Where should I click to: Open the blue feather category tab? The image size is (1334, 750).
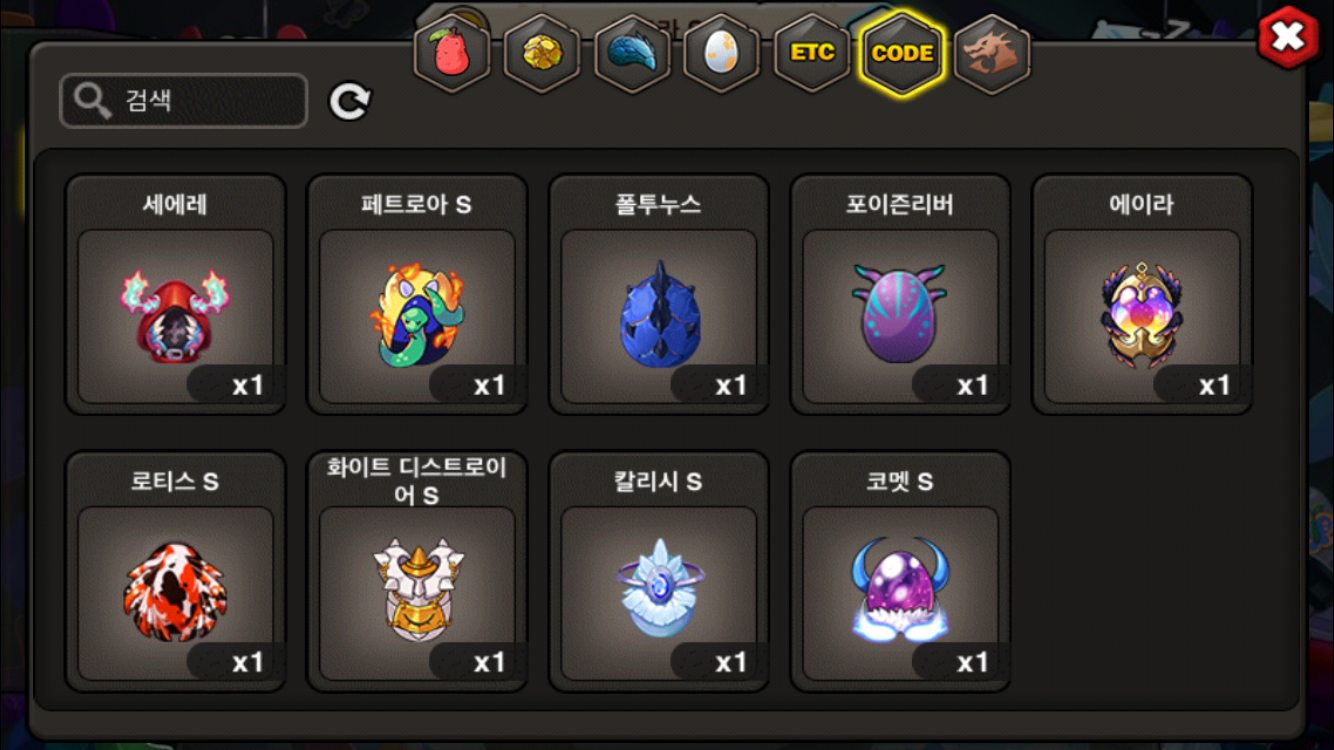[632, 53]
